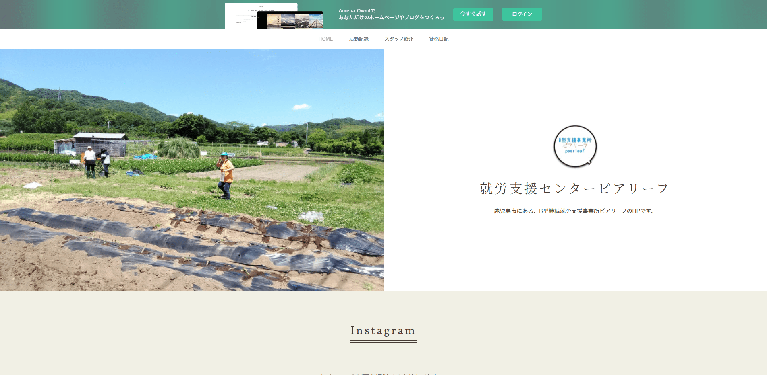Click the ログイン button in the banner
Image resolution: width=767 pixels, height=375 pixels.
coord(521,14)
